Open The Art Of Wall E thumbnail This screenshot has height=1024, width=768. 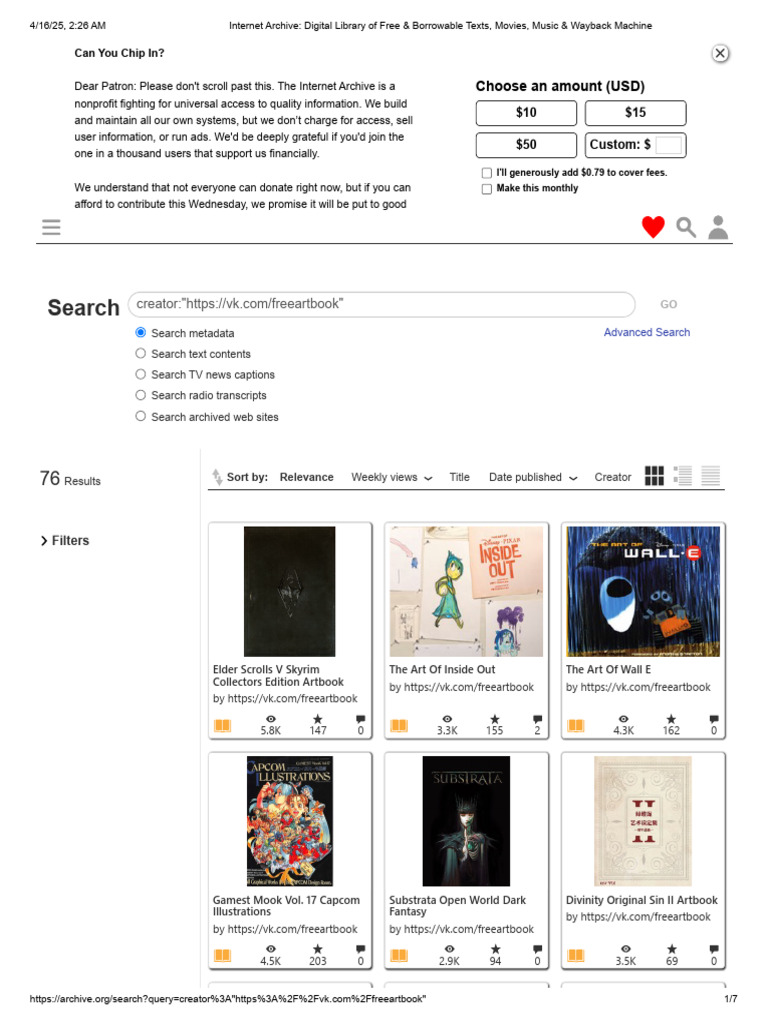(643, 591)
